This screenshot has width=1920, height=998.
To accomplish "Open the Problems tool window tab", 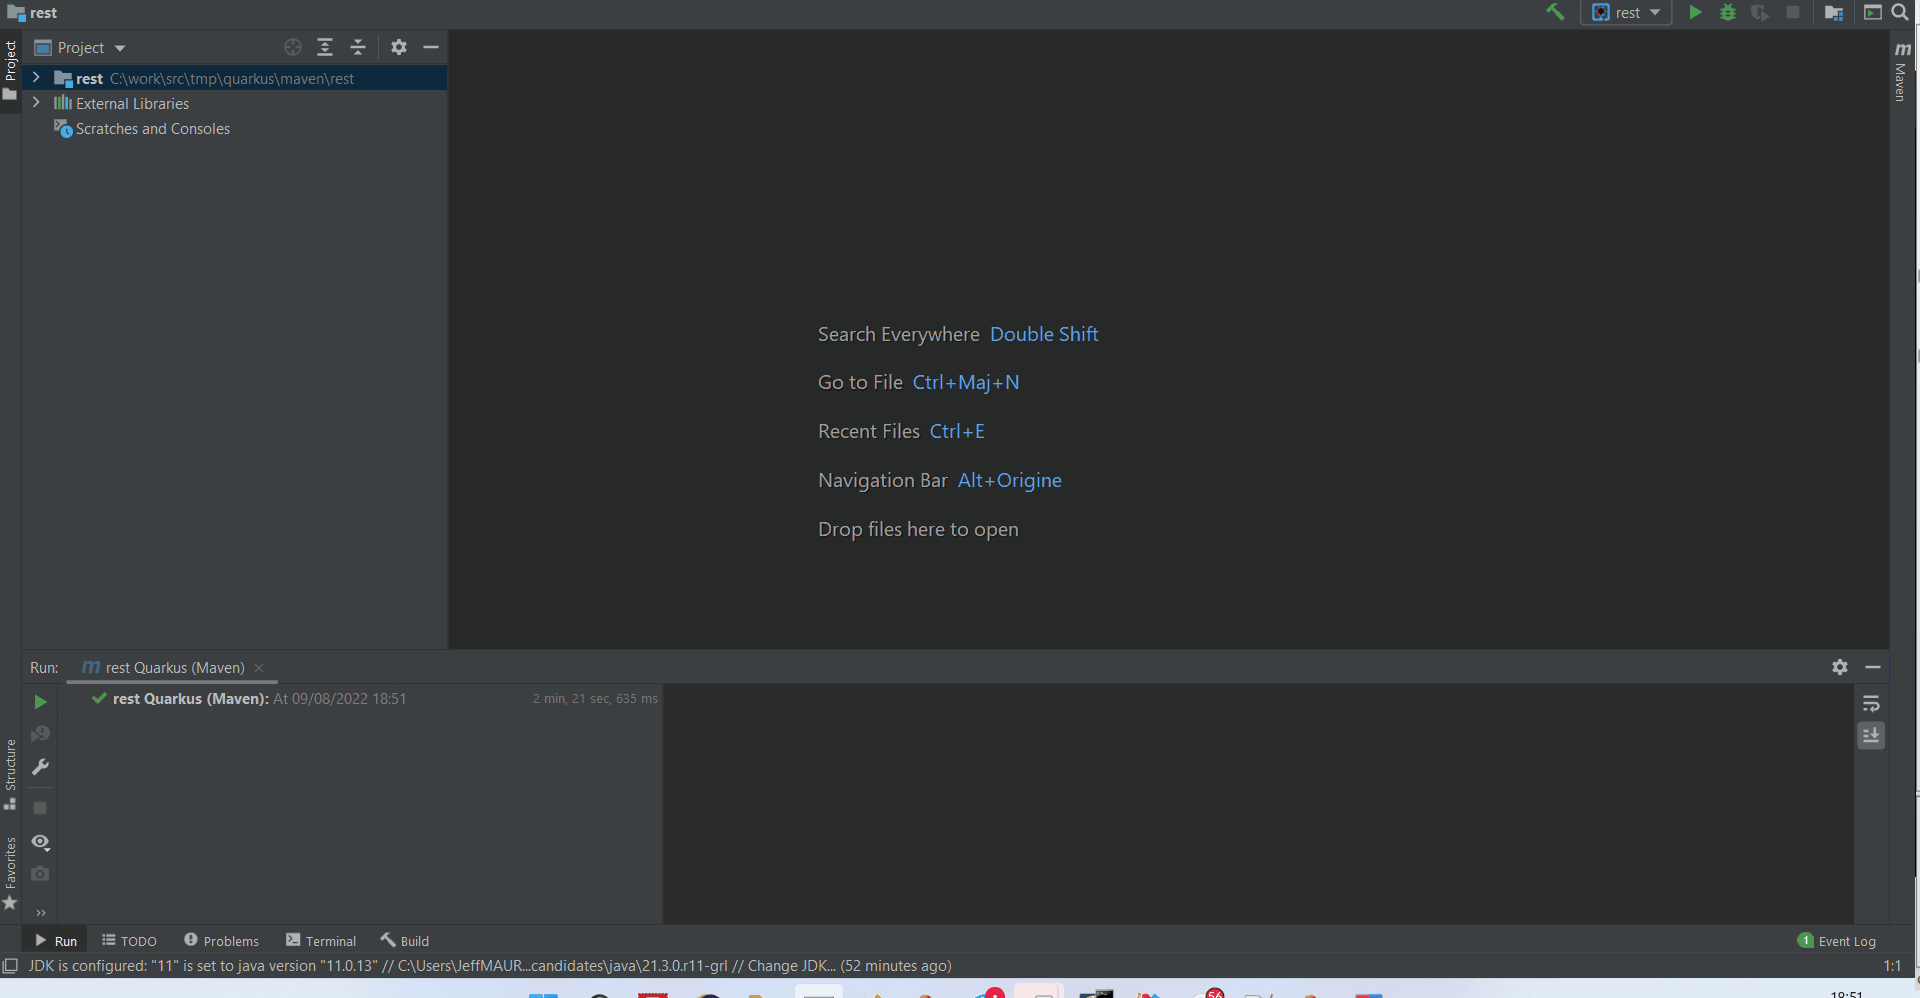I will click(221, 941).
